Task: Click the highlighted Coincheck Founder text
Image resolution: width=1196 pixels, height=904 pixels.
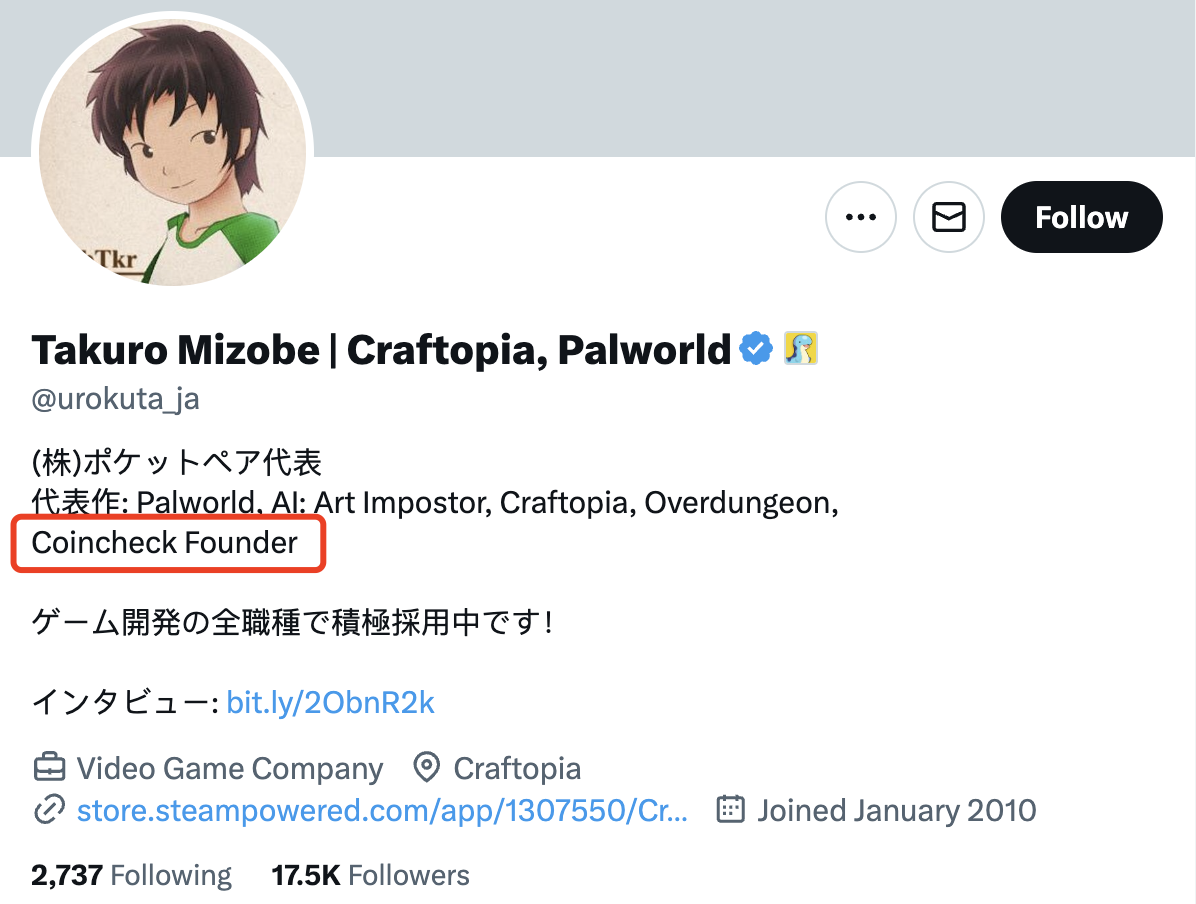Action: coord(165,543)
